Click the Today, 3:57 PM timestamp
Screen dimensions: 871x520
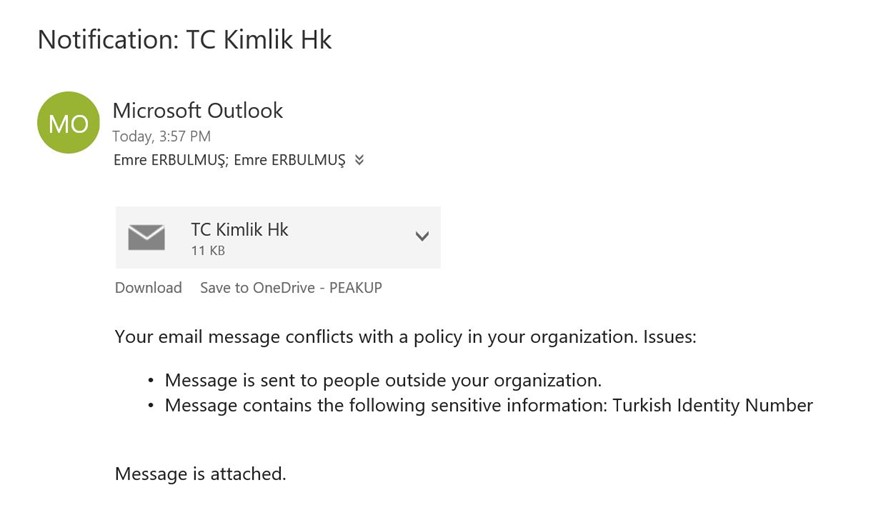[162, 136]
